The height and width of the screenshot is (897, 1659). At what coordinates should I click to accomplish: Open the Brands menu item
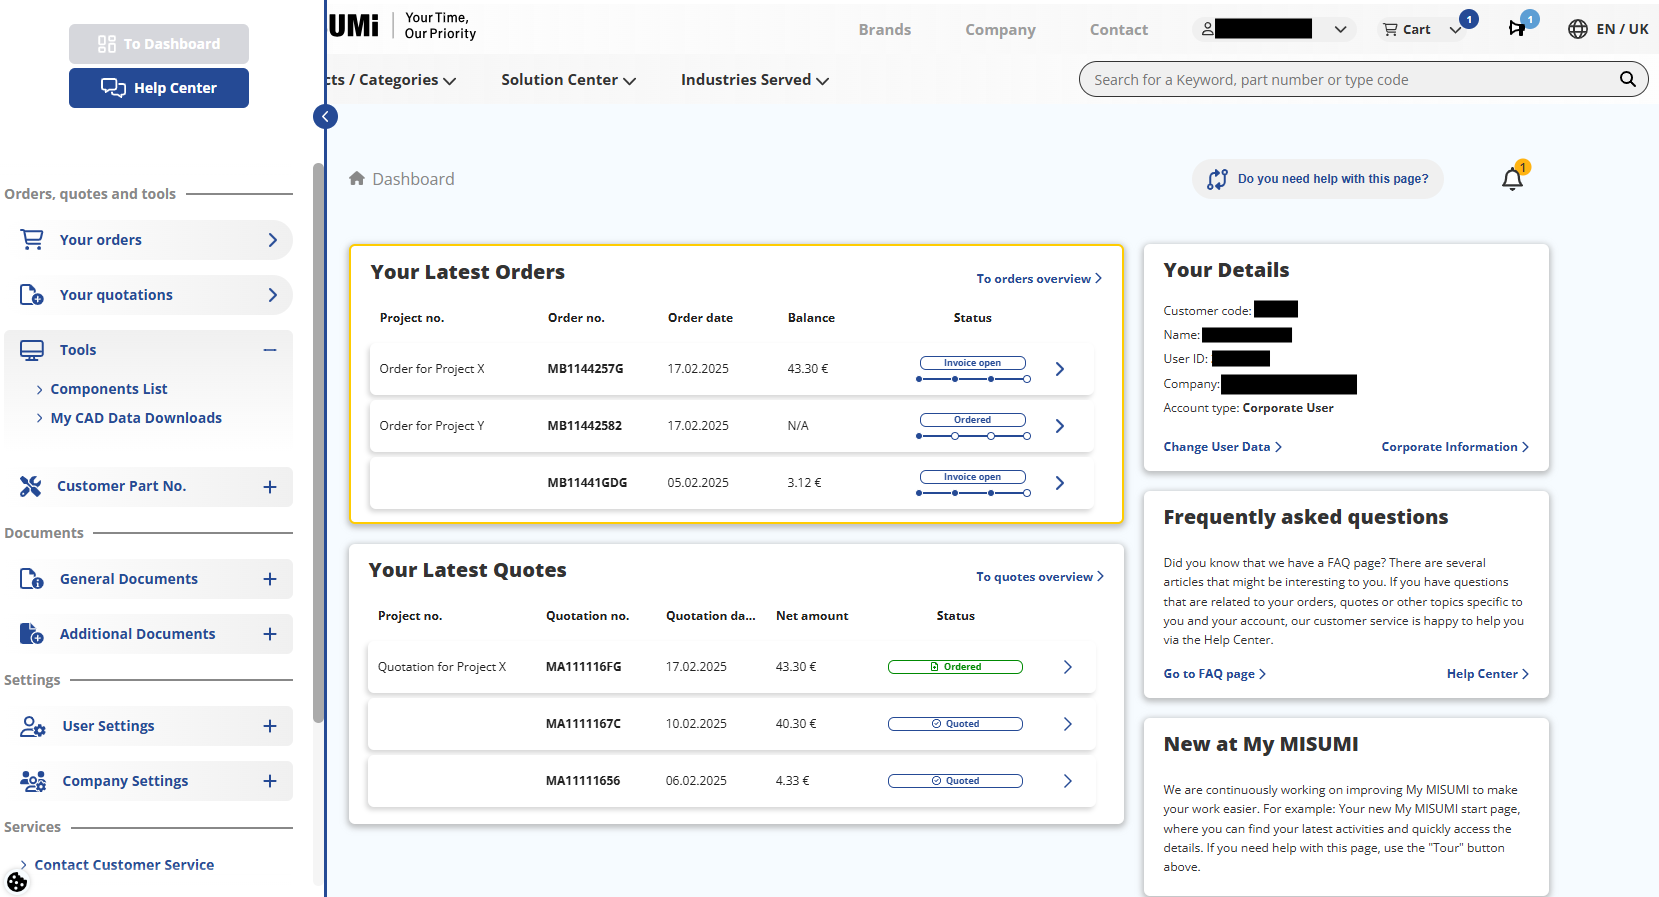[x=884, y=30]
